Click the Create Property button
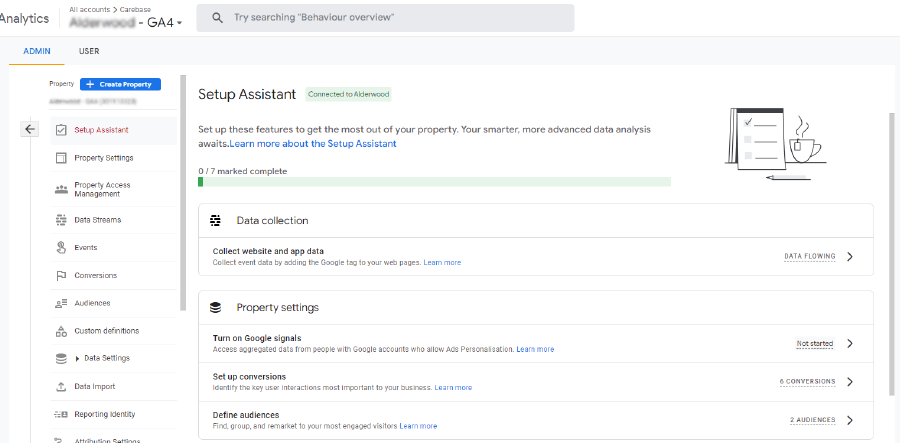 121,84
